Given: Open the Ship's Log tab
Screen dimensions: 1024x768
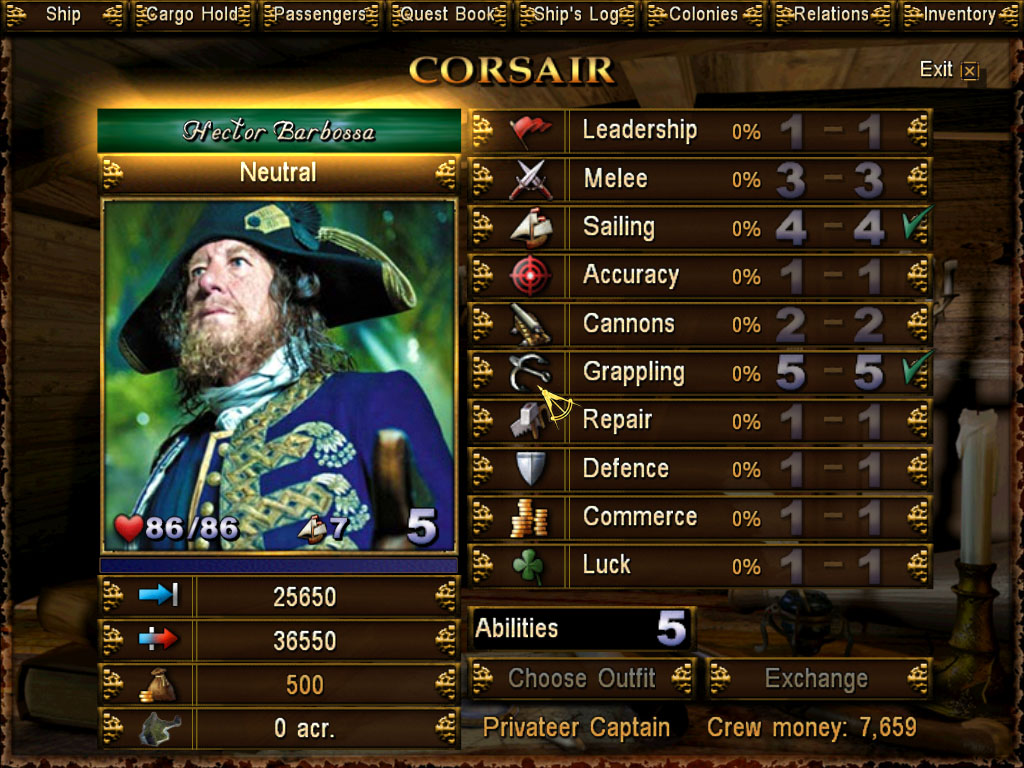Looking at the screenshot, I should coord(576,15).
